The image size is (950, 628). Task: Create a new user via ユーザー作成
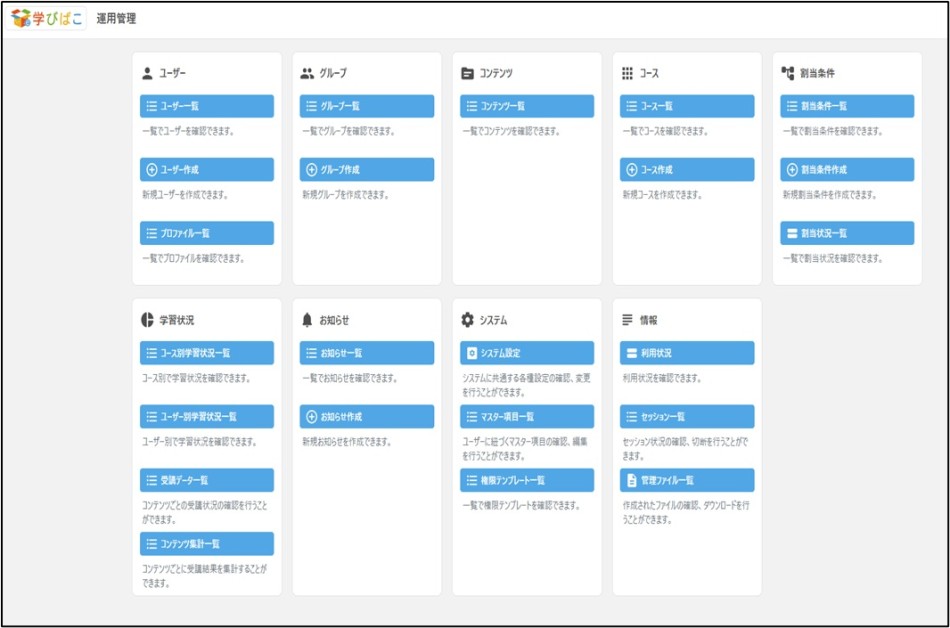(x=206, y=170)
